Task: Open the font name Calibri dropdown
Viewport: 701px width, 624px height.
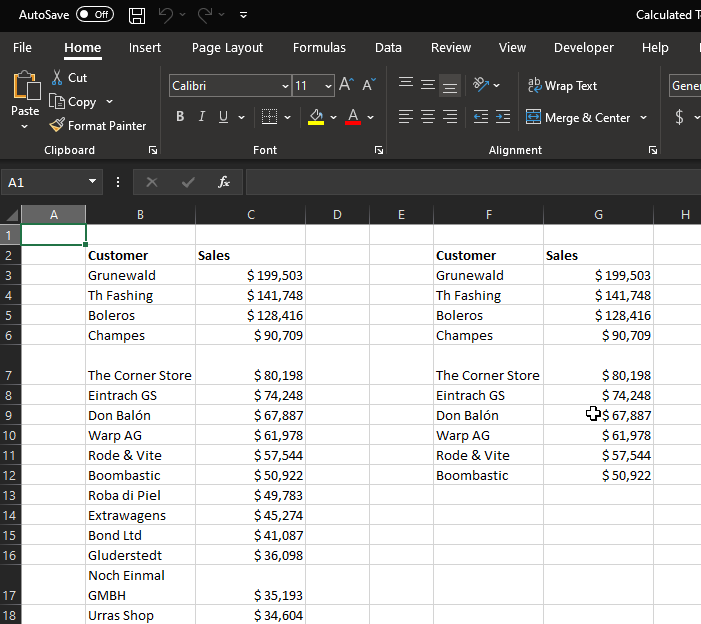Action: coord(285,86)
